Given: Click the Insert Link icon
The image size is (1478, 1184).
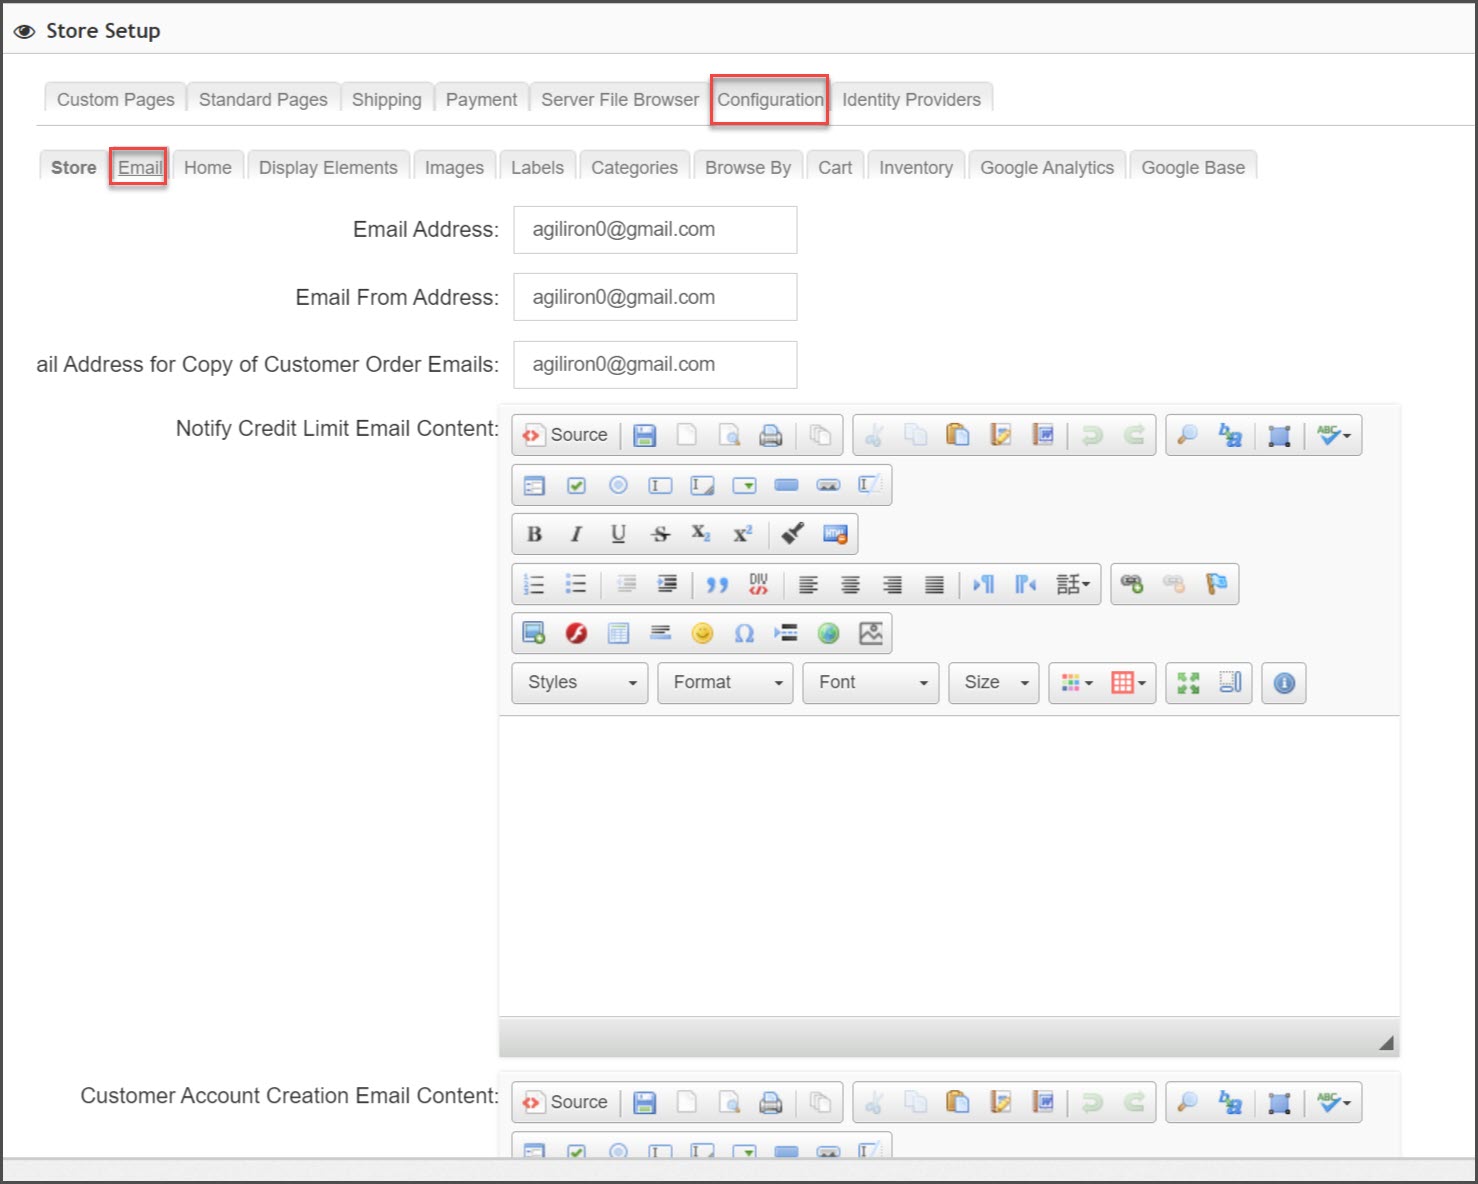Looking at the screenshot, I should 1132,584.
